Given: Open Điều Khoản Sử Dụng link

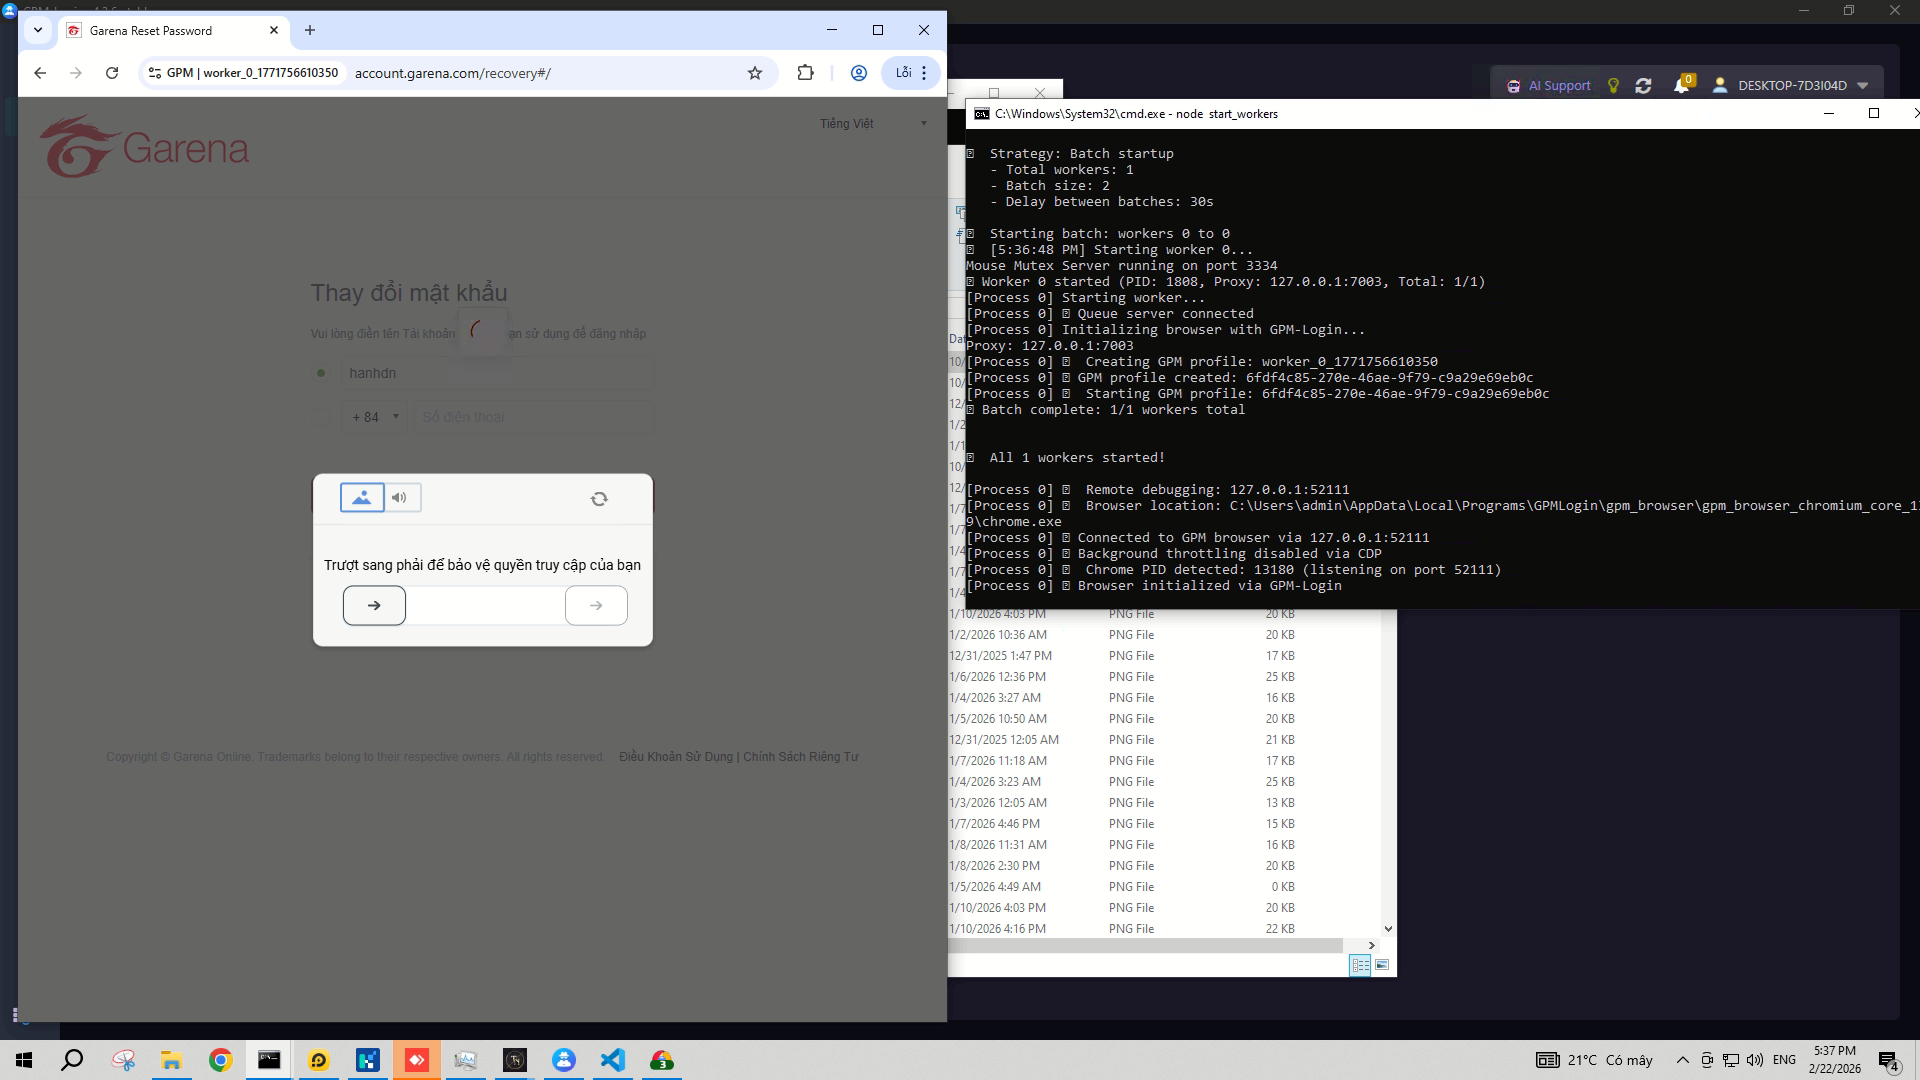Looking at the screenshot, I should click(676, 757).
